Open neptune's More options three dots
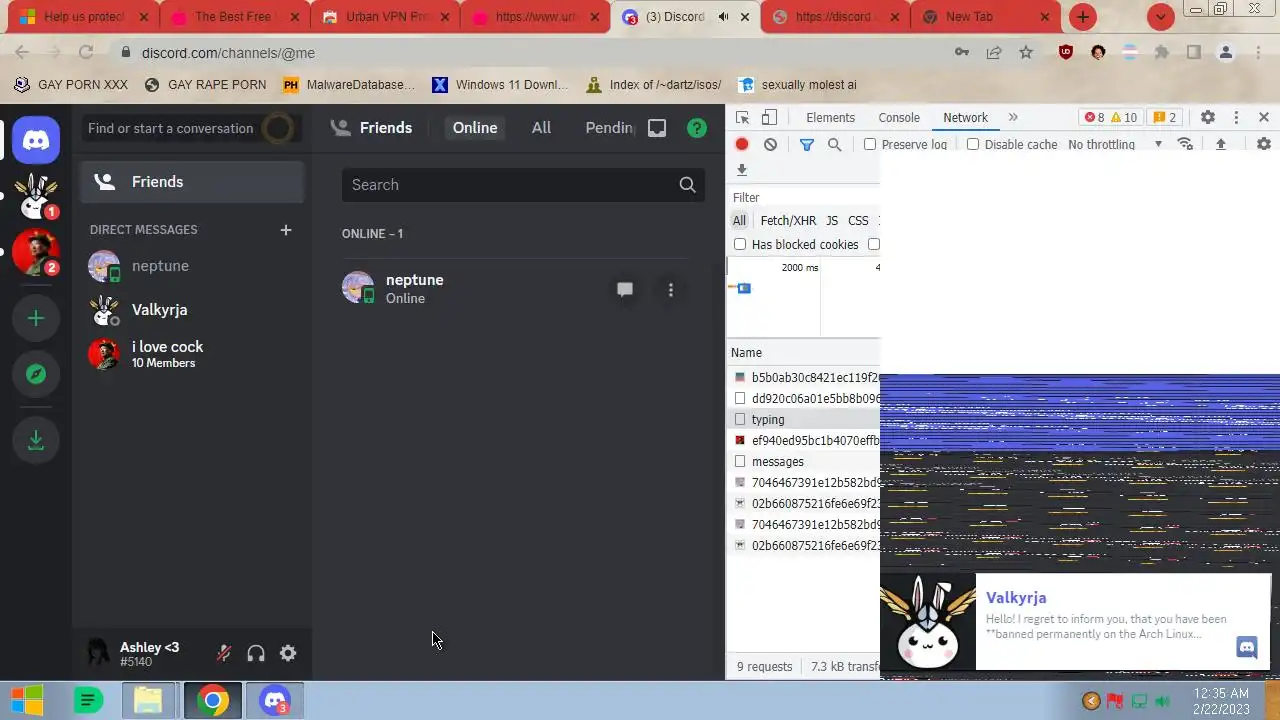 point(671,289)
